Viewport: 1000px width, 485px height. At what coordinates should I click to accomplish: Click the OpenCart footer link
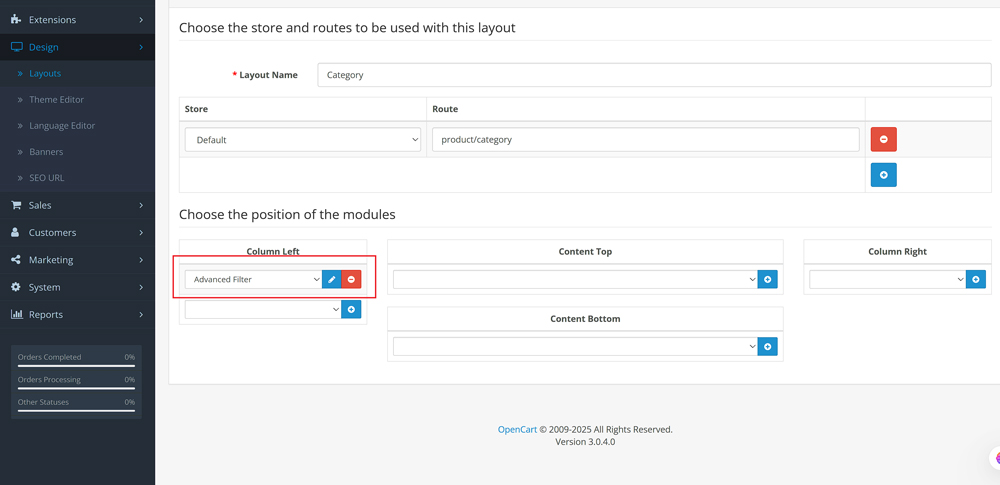517,430
